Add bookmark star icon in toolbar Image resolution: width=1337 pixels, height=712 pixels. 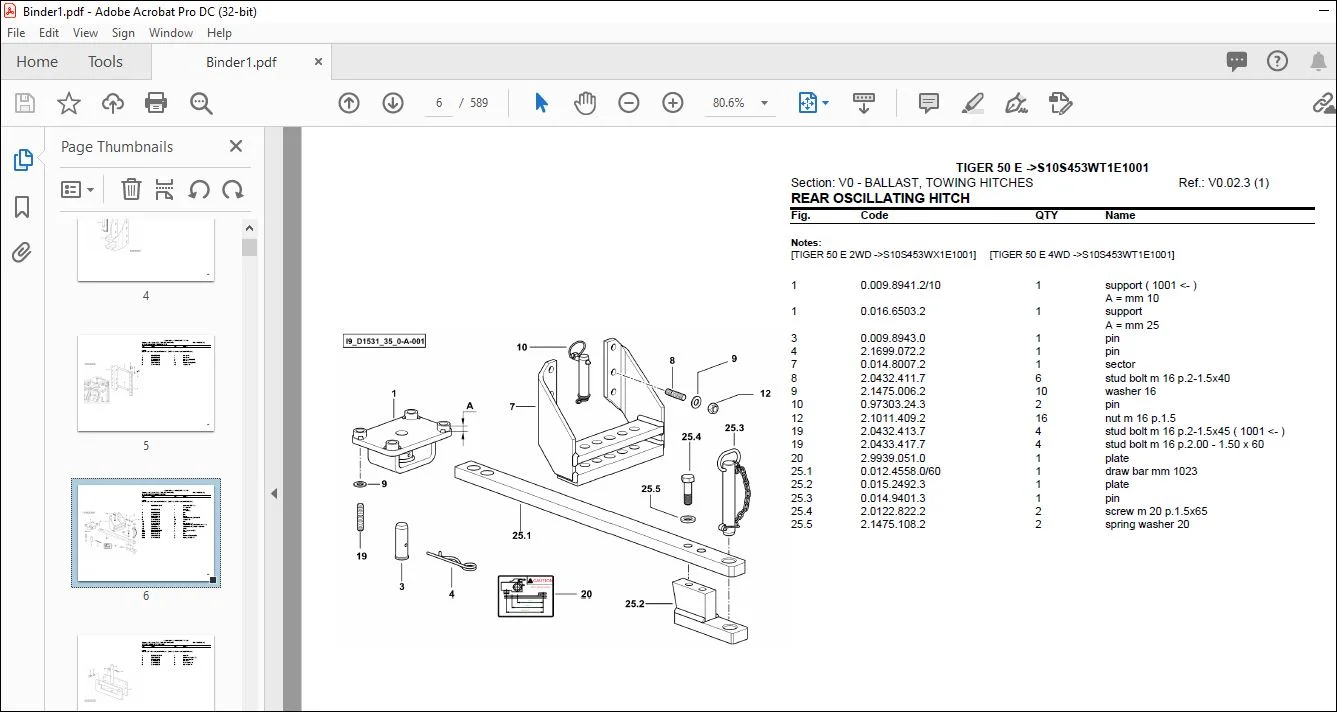69,103
